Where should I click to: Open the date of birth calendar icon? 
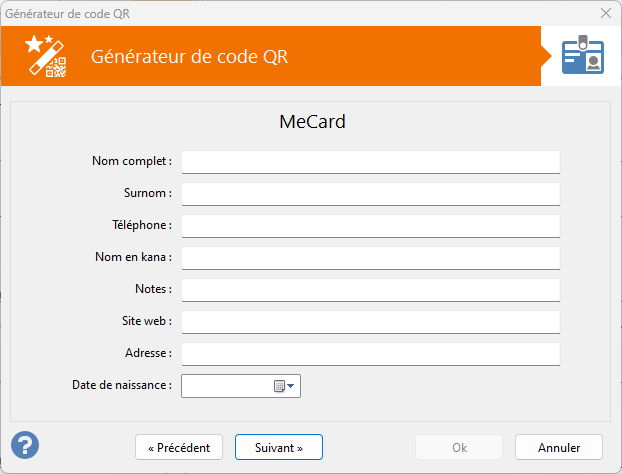(279, 386)
